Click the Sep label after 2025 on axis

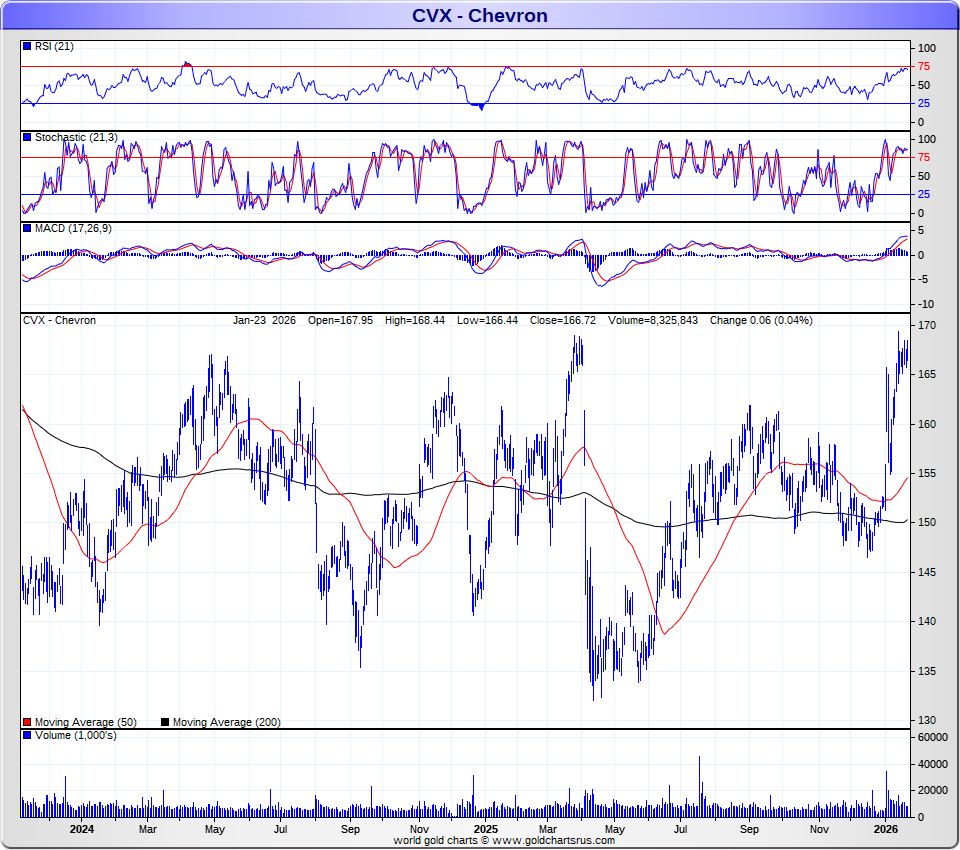(x=749, y=829)
